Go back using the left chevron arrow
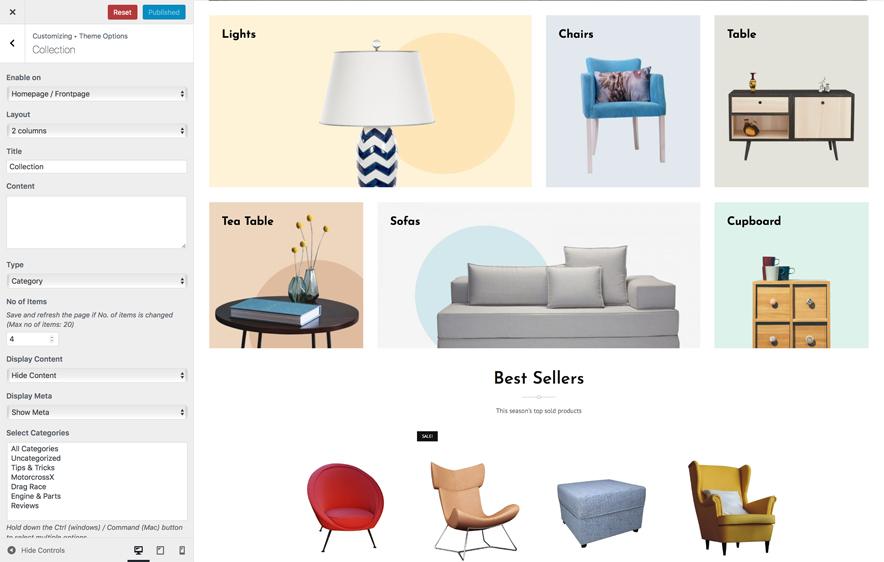Image resolution: width=884 pixels, height=562 pixels. click(12, 43)
